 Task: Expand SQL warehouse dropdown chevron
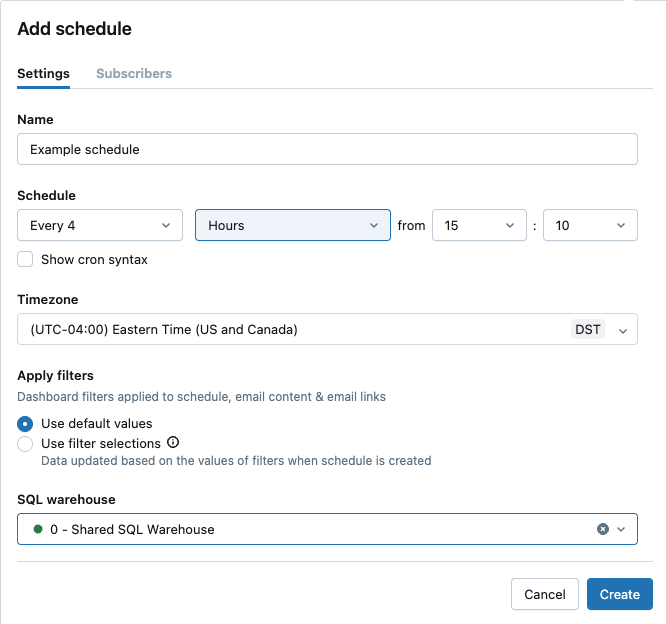(x=621, y=529)
